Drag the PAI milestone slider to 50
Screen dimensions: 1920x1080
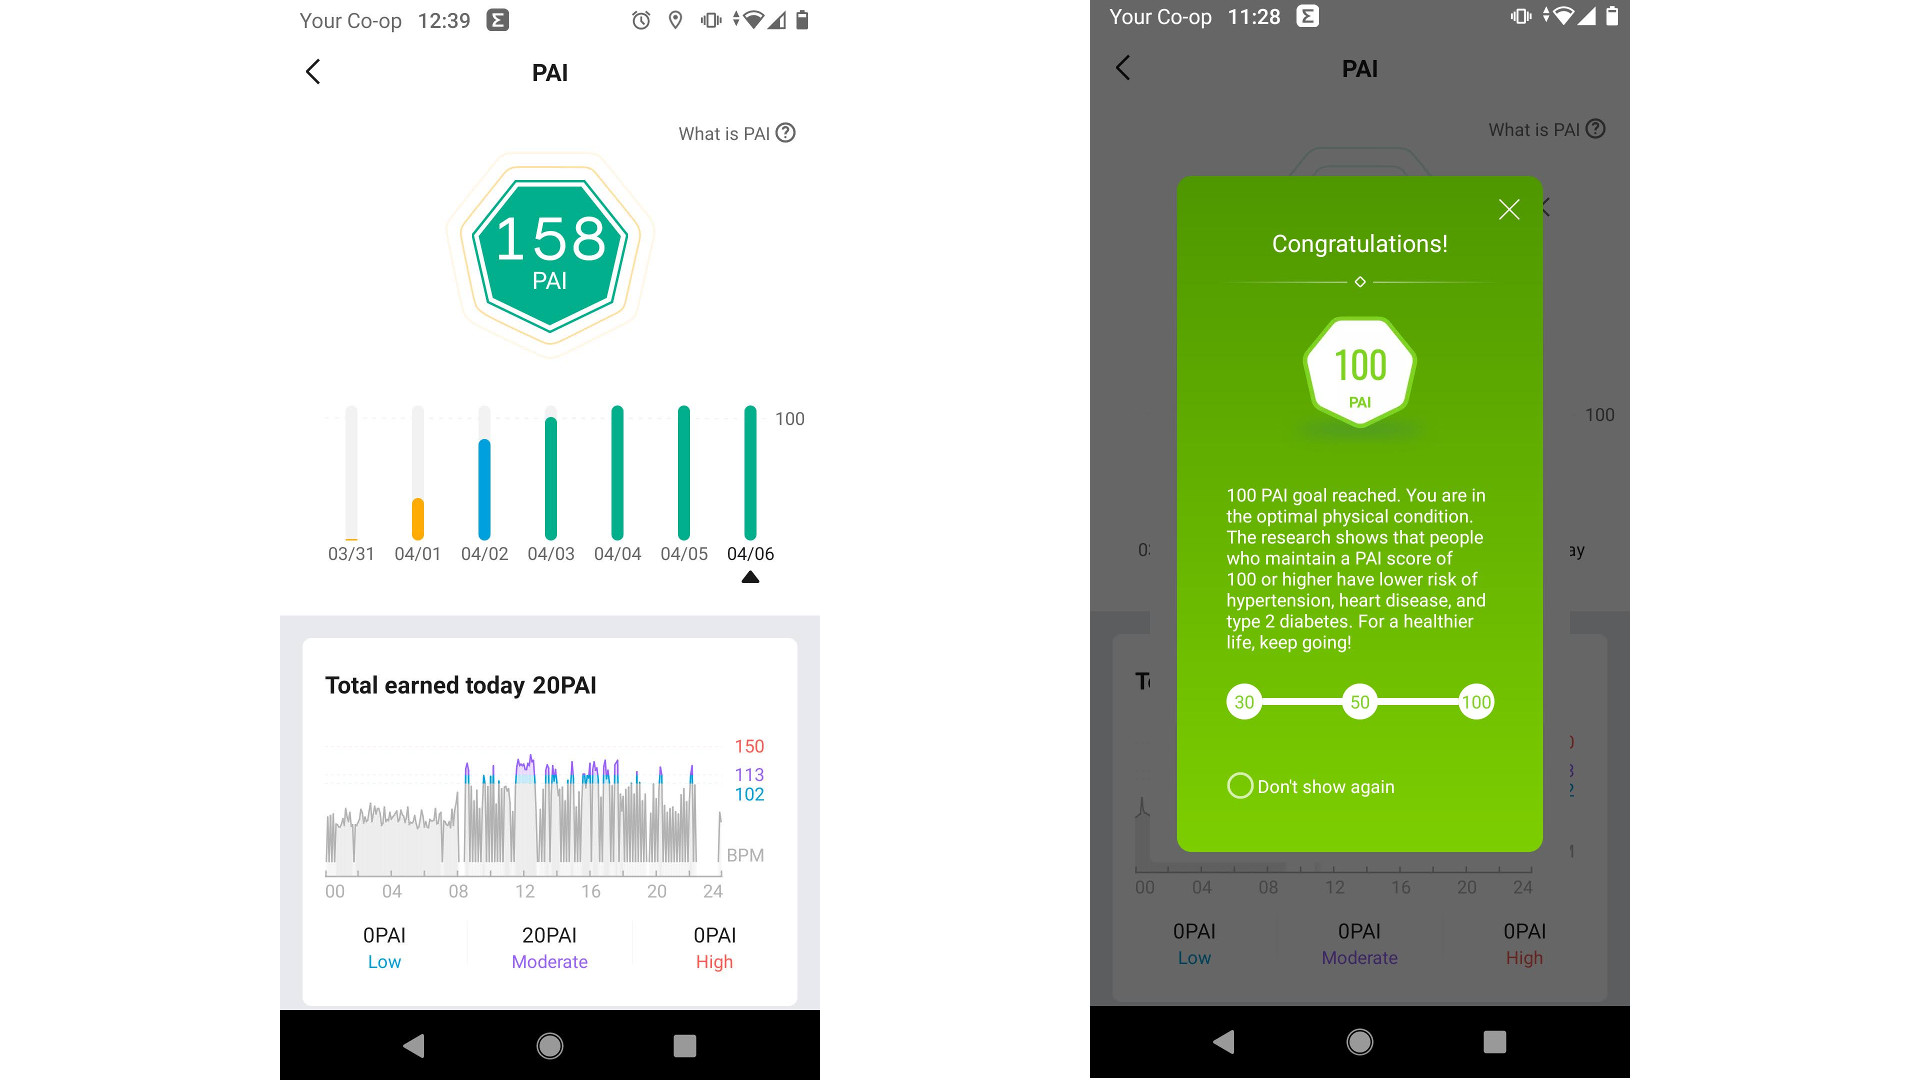click(x=1358, y=702)
